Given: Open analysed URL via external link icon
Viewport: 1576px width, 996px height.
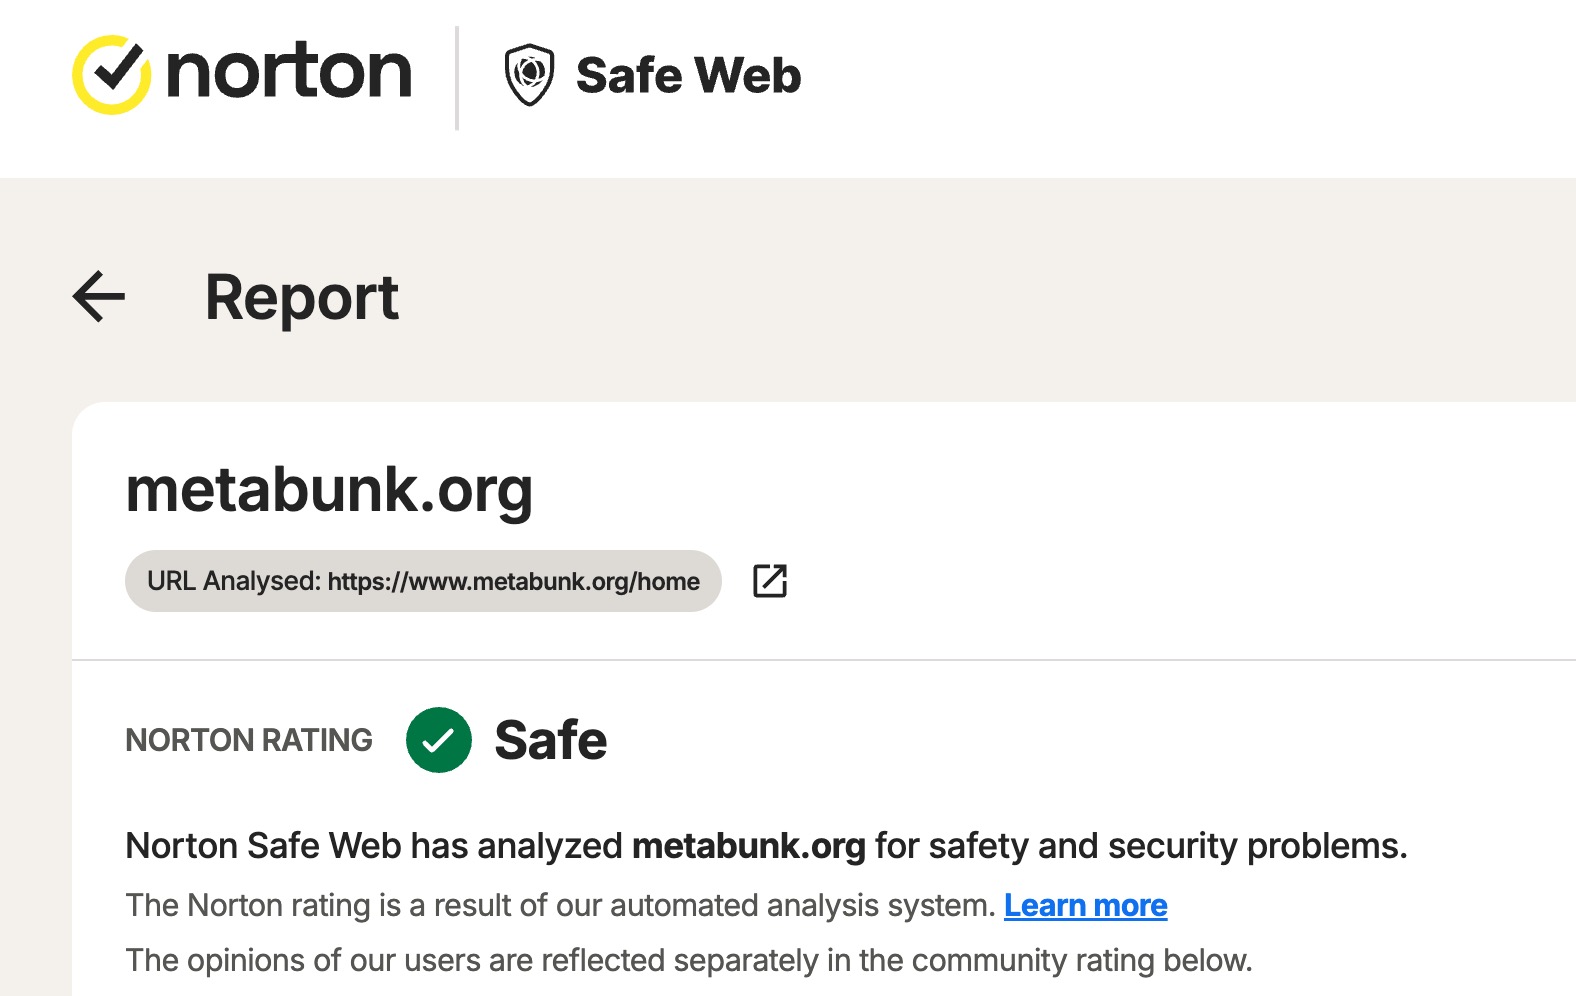Looking at the screenshot, I should coord(769,581).
